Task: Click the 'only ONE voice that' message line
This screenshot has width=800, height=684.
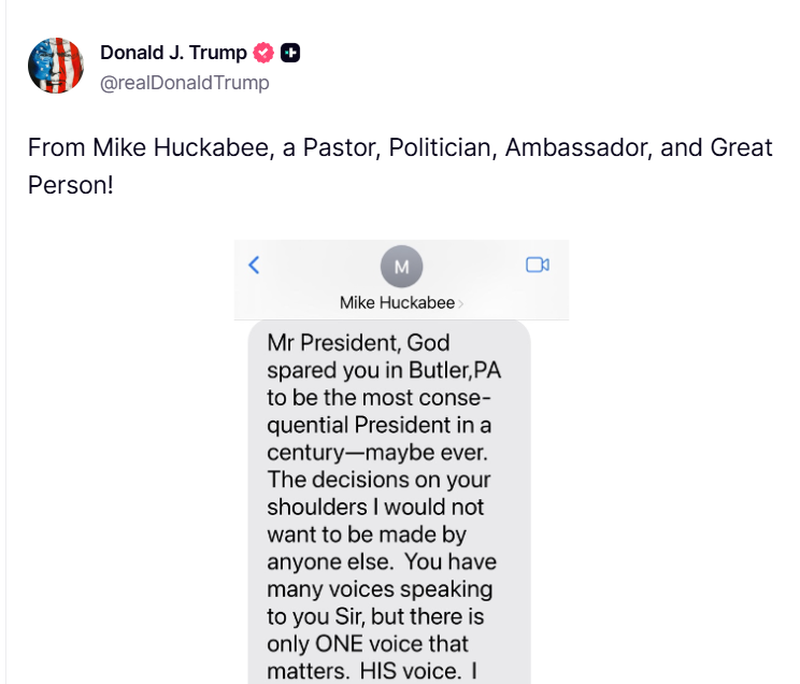Action: [x=367, y=642]
